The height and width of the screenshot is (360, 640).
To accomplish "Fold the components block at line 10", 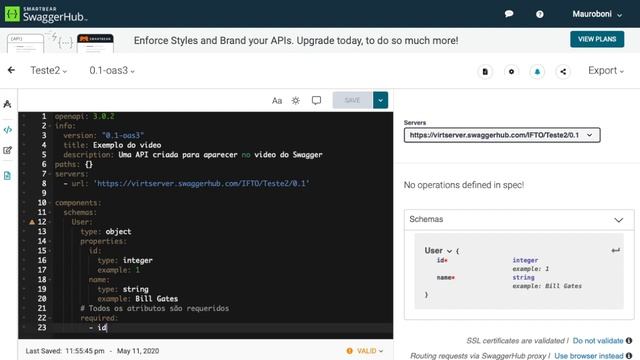I will [50, 203].
